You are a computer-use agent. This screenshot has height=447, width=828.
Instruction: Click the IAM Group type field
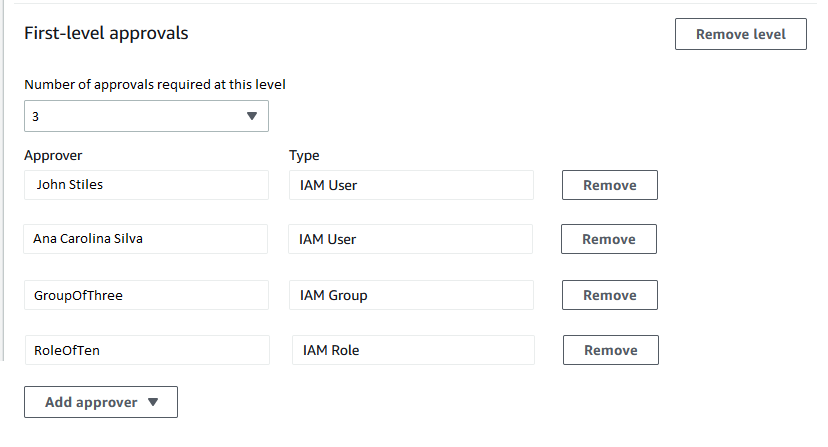411,295
